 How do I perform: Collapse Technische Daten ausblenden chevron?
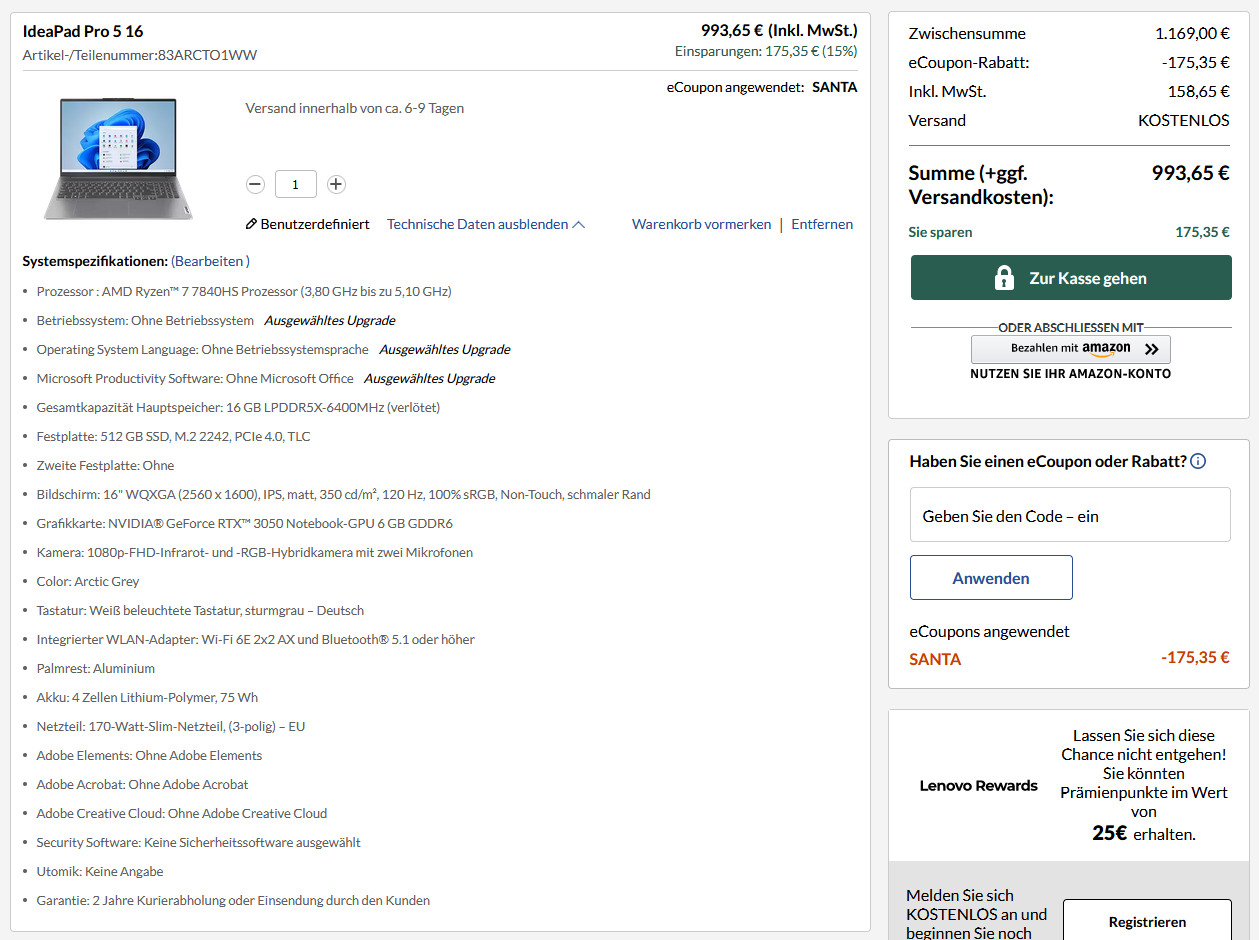578,224
